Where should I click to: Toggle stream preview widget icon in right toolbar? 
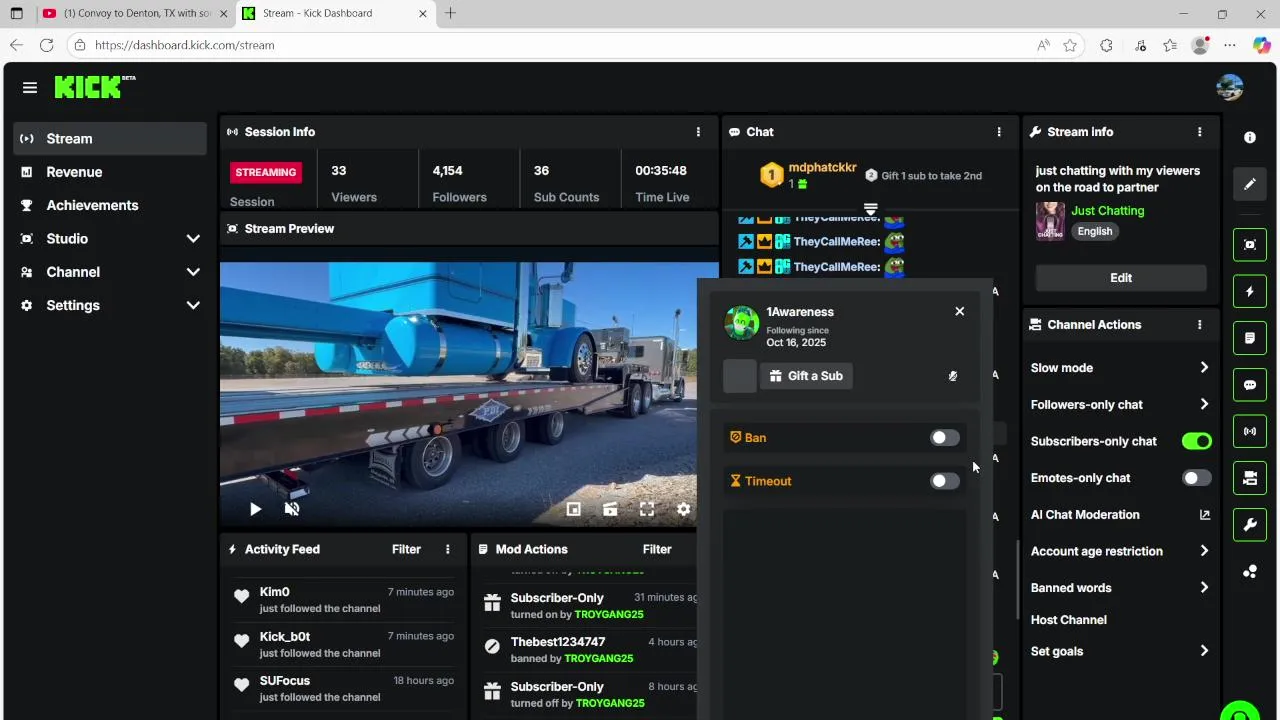(1250, 245)
